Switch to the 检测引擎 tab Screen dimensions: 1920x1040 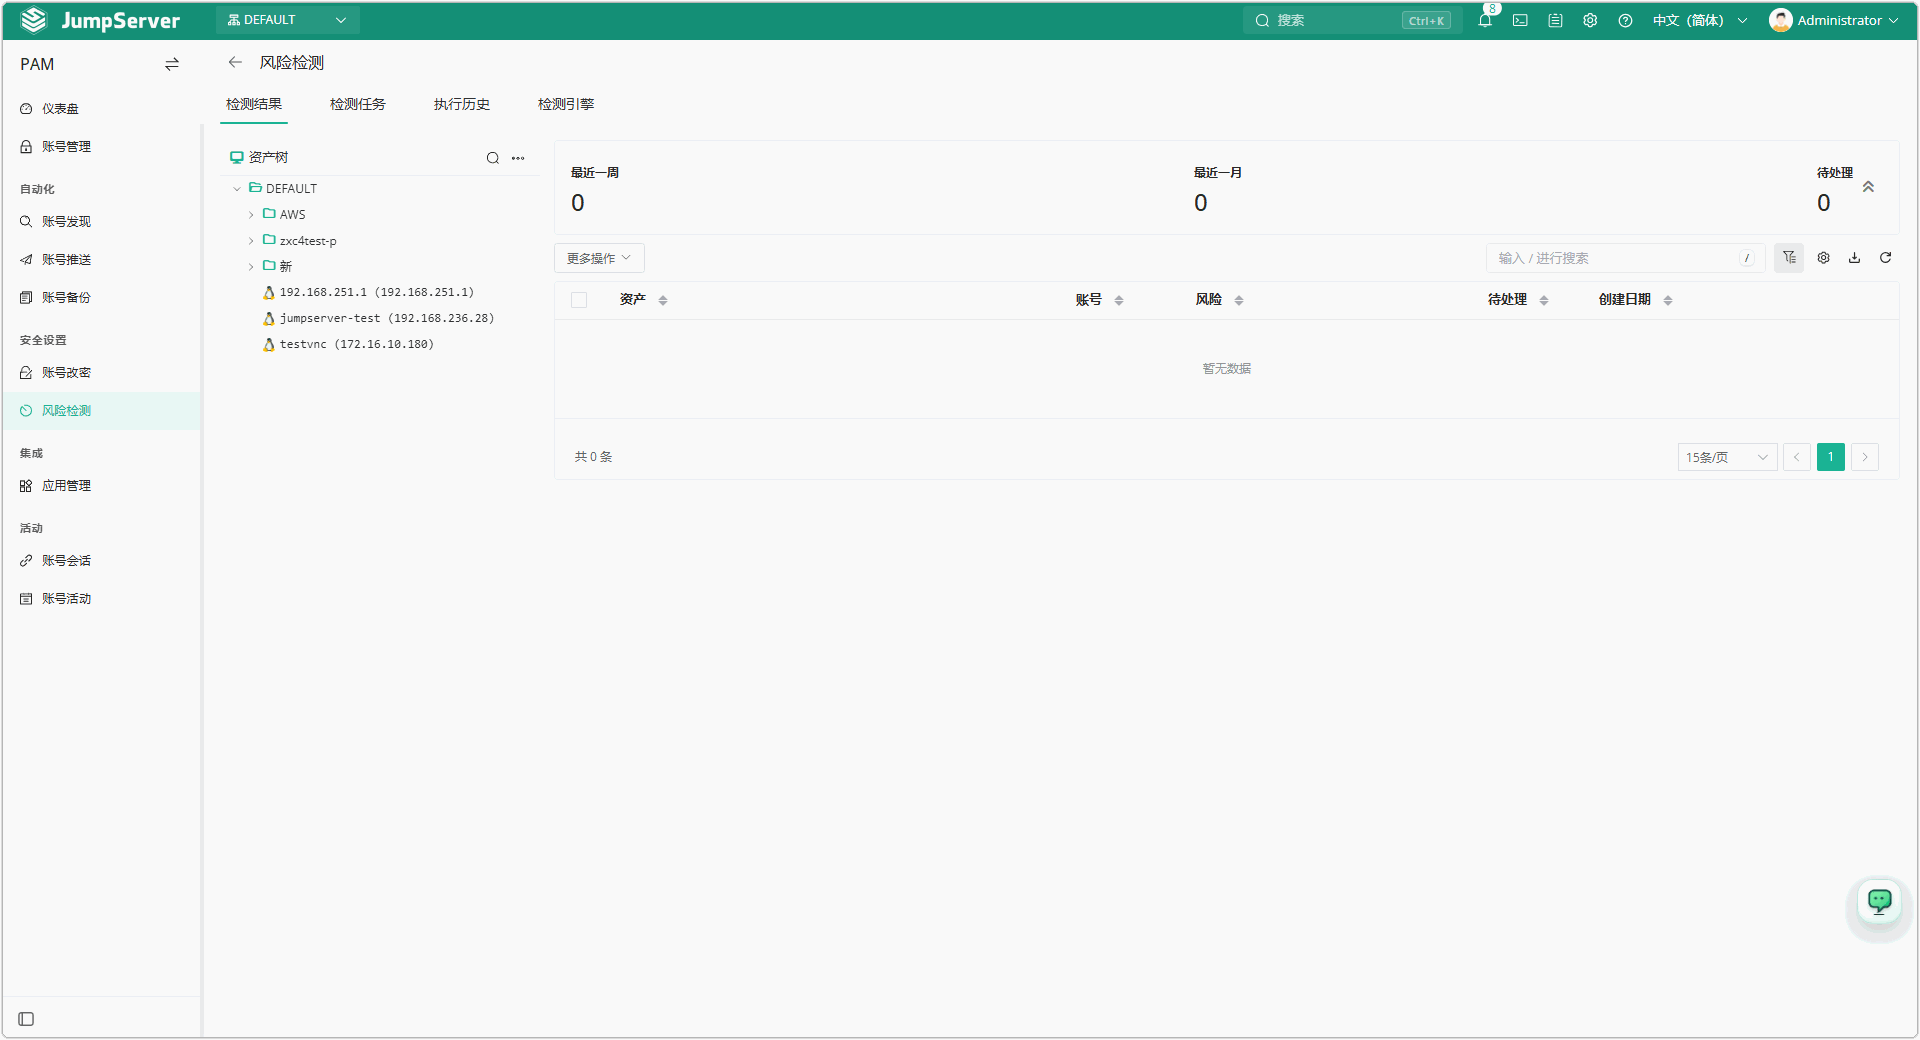pos(566,104)
